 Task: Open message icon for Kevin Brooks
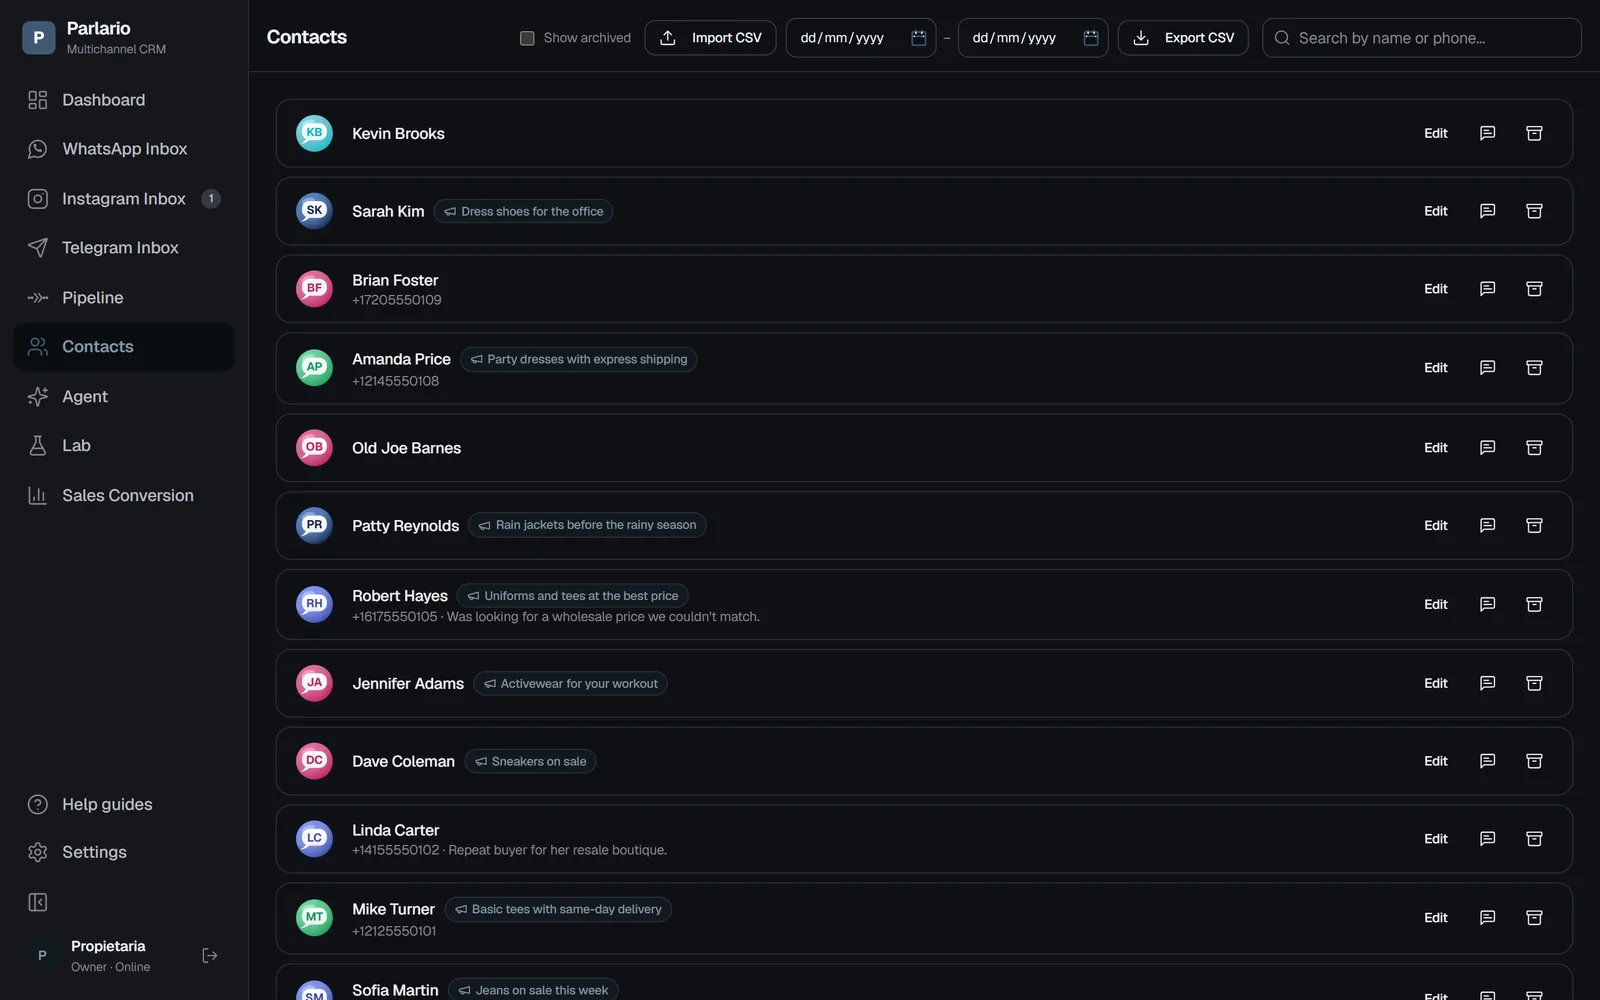click(1487, 133)
